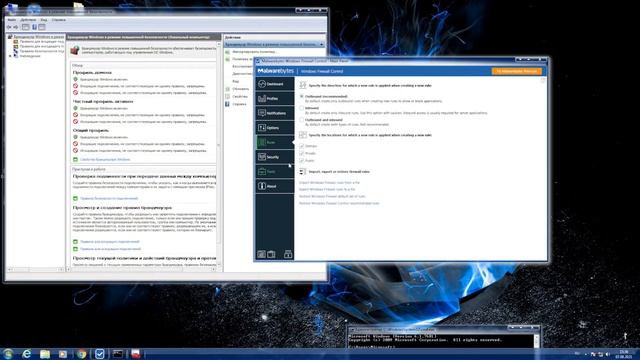The width and height of the screenshot is (640, 360).
Task: Toggle console tree pane toolbar icon
Action: pyautogui.click(x=25, y=27)
